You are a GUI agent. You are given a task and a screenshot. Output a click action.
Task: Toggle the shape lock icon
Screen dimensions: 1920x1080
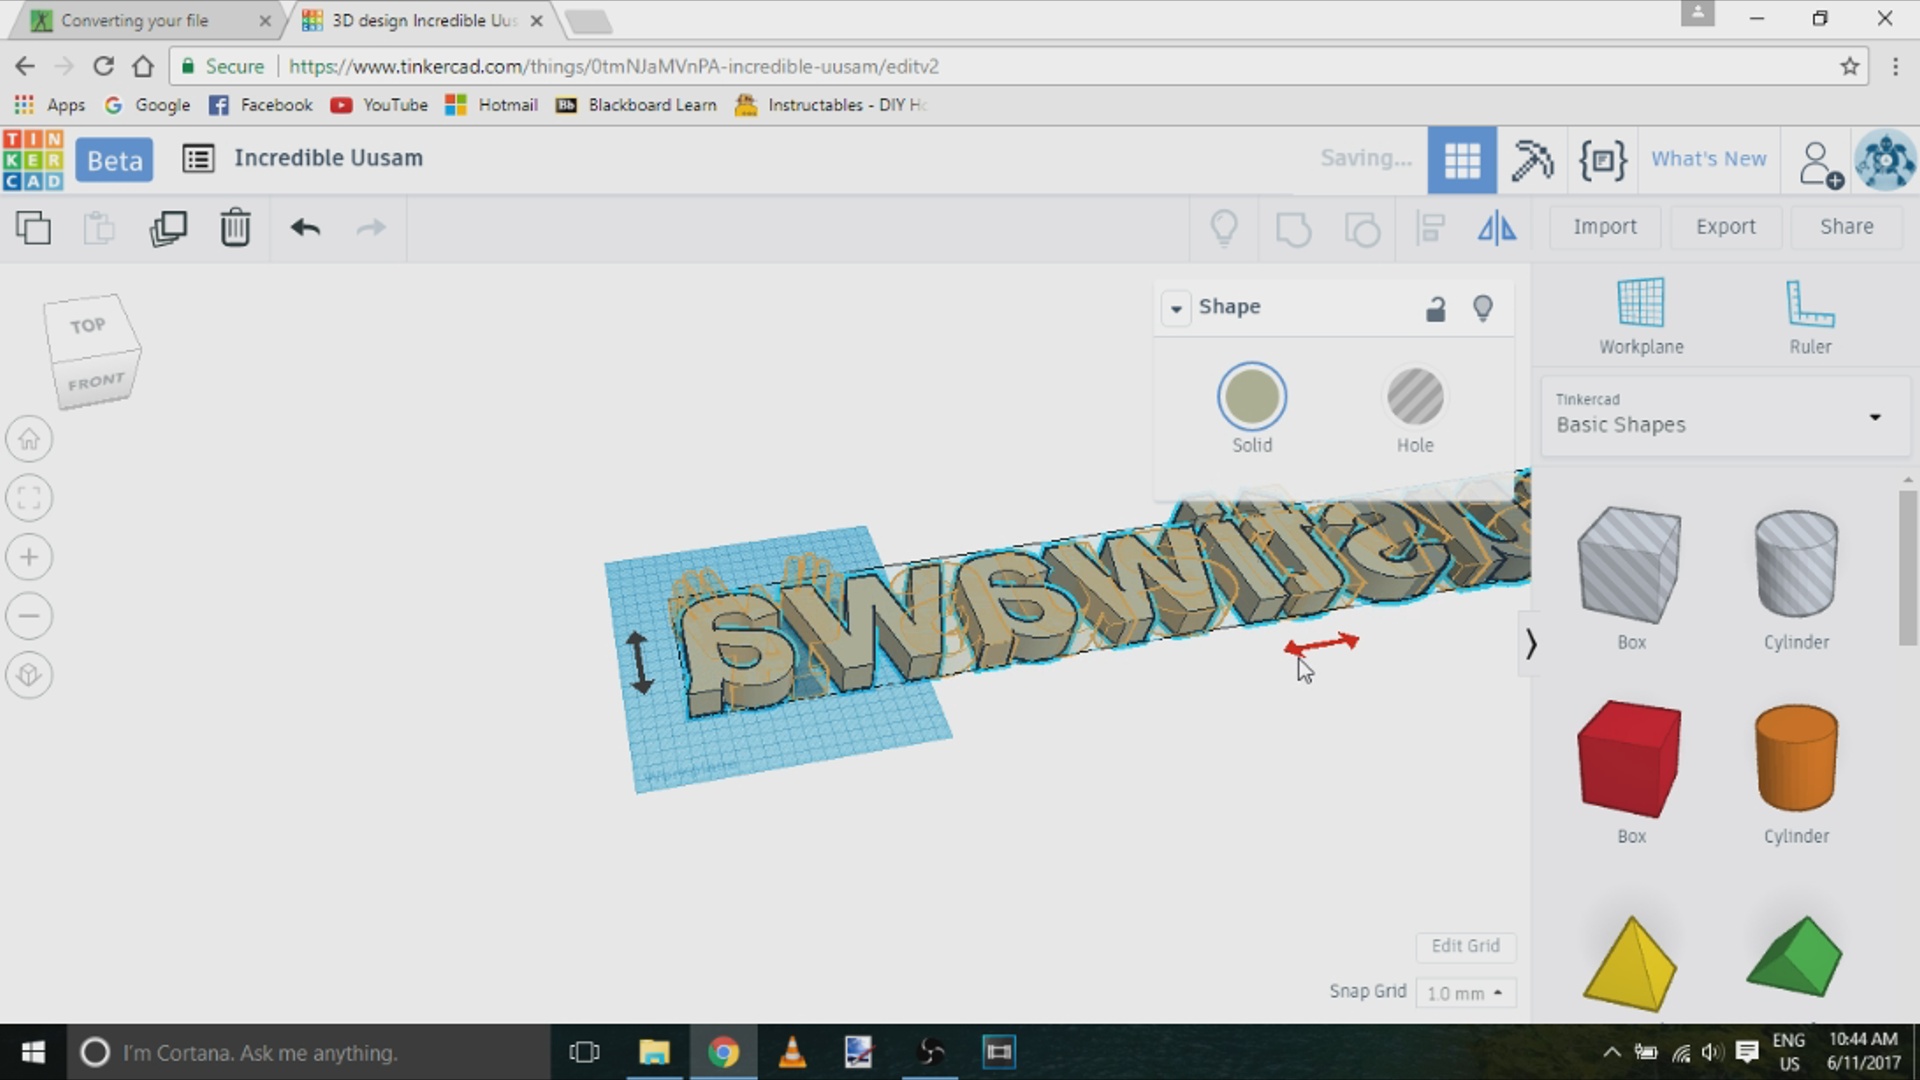tap(1435, 308)
